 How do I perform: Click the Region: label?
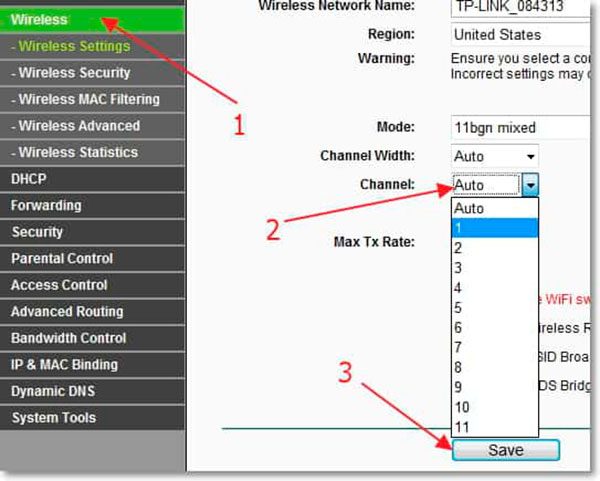[x=391, y=34]
